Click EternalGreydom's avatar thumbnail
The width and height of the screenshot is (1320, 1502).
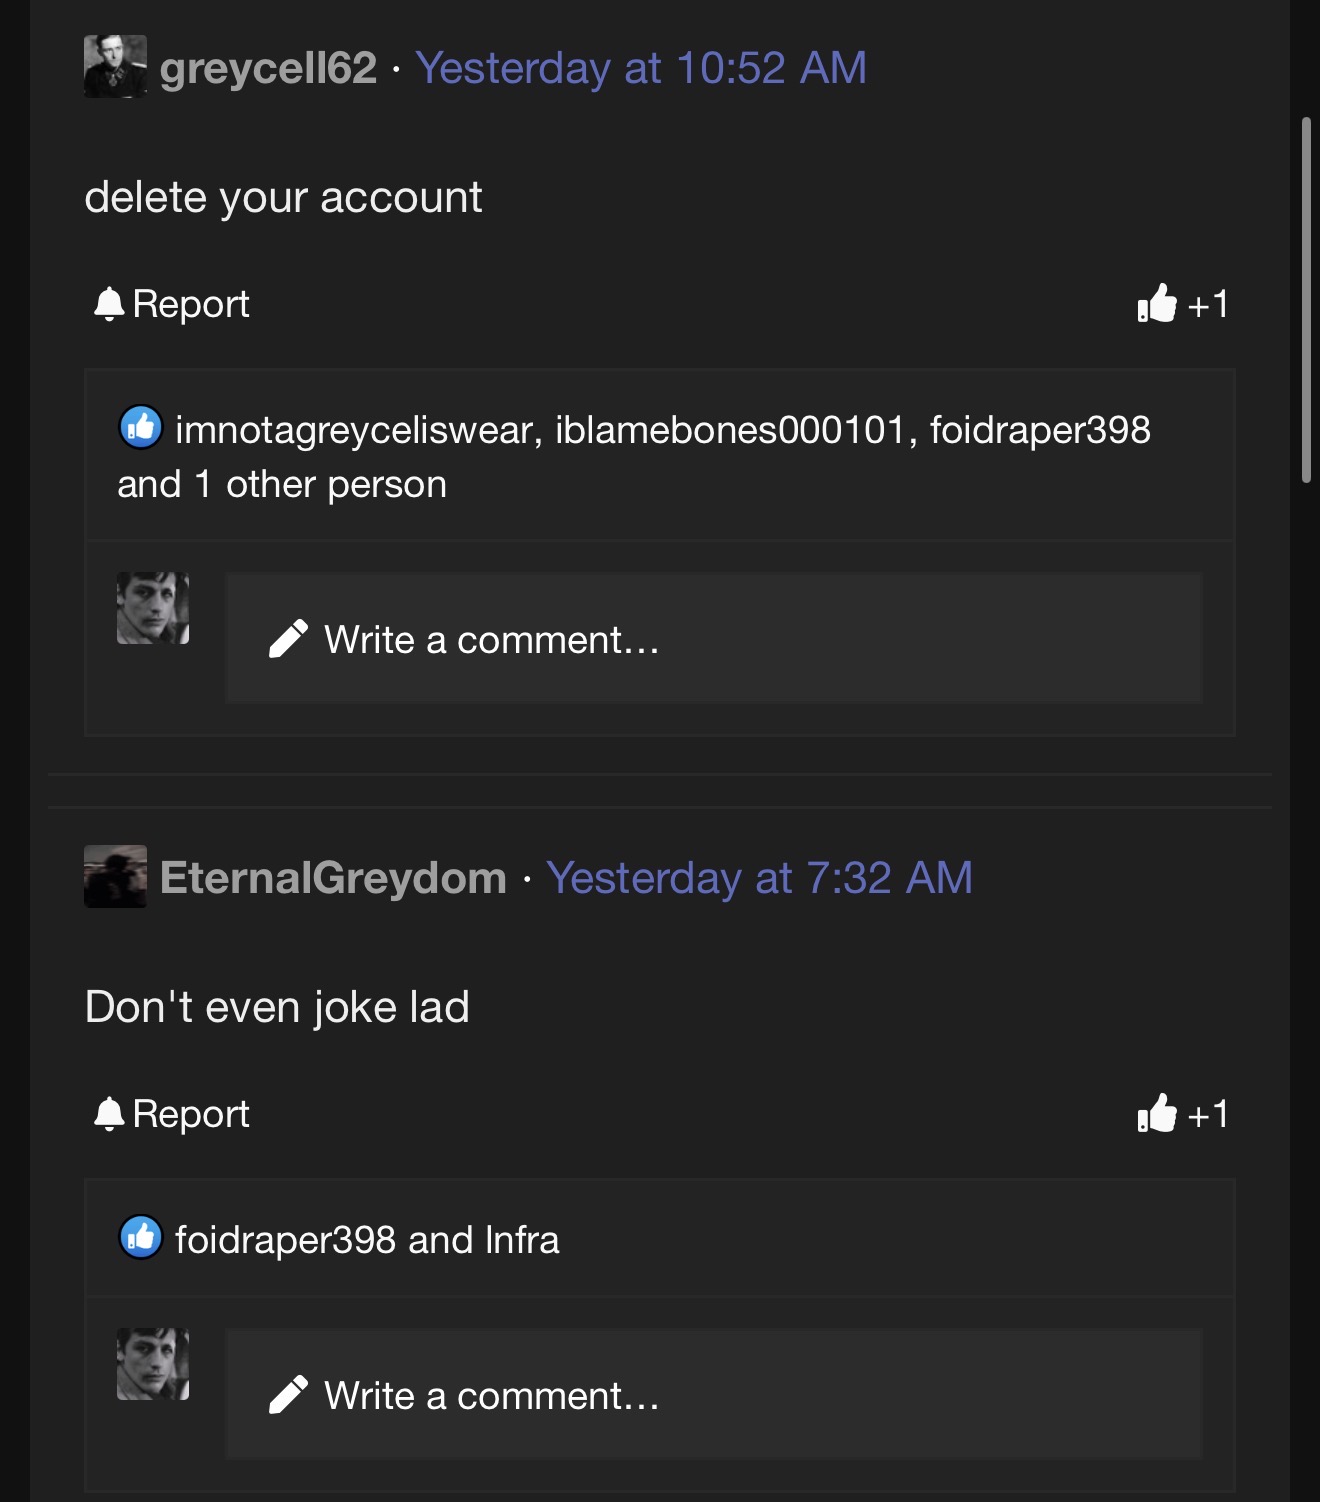click(x=115, y=876)
